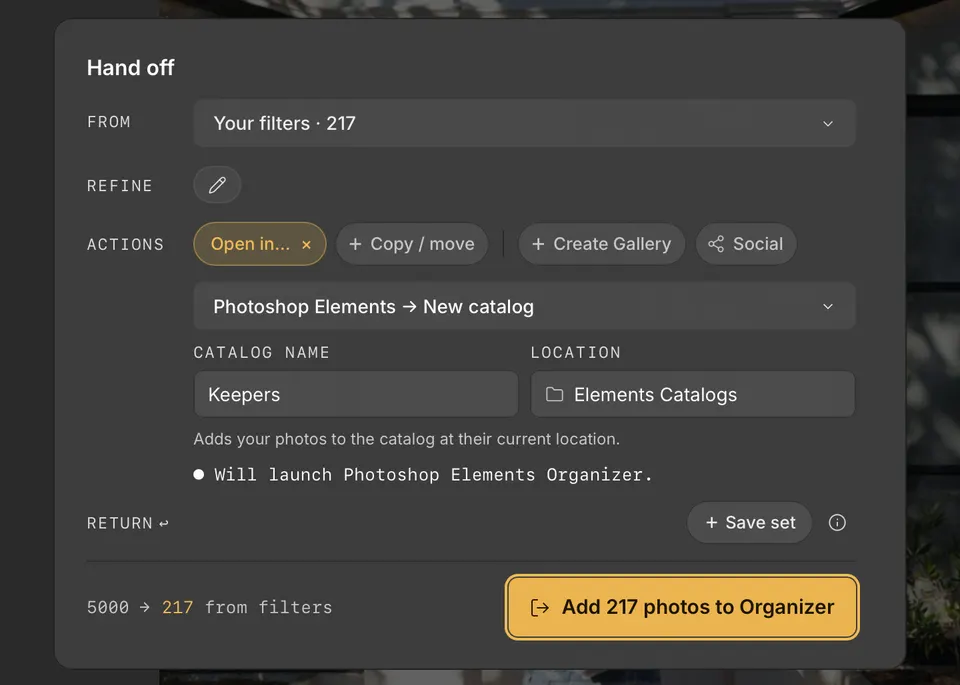Open the info icon beside Save set
960x685 pixels.
[837, 523]
